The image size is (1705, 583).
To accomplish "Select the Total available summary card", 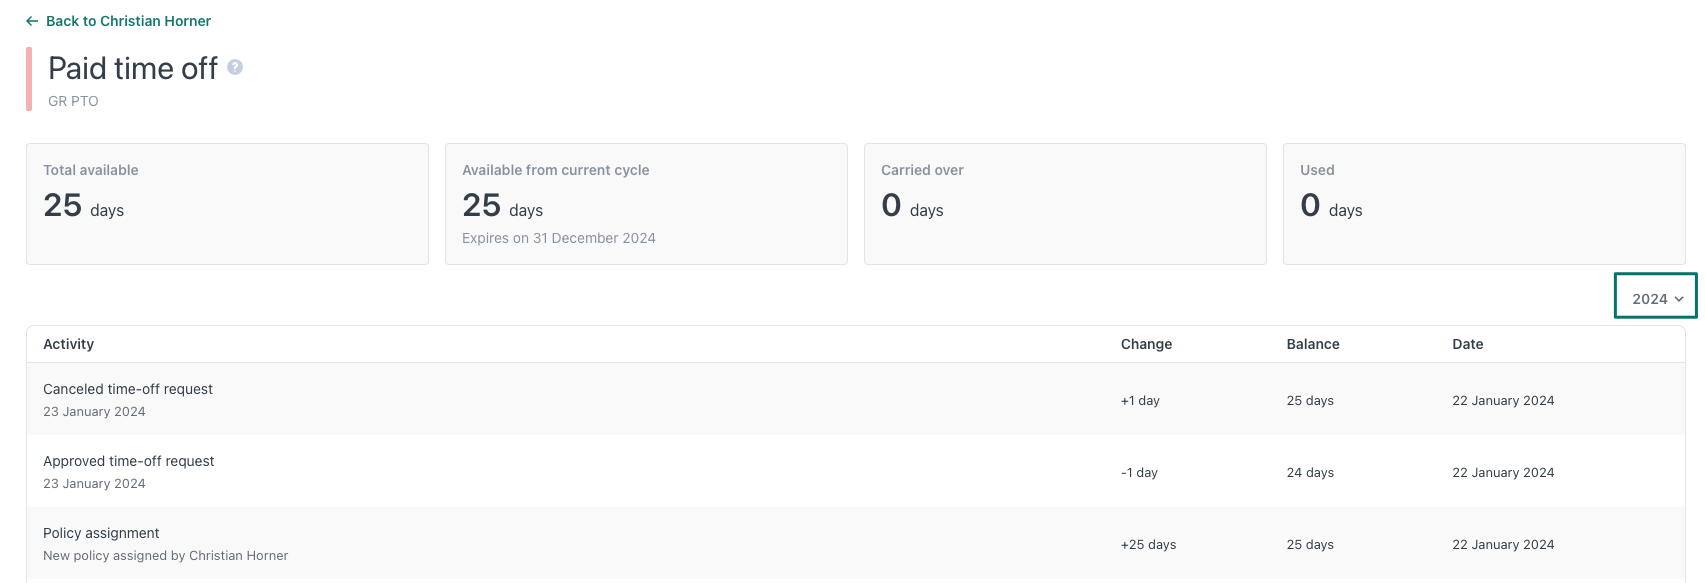I will pos(227,204).
